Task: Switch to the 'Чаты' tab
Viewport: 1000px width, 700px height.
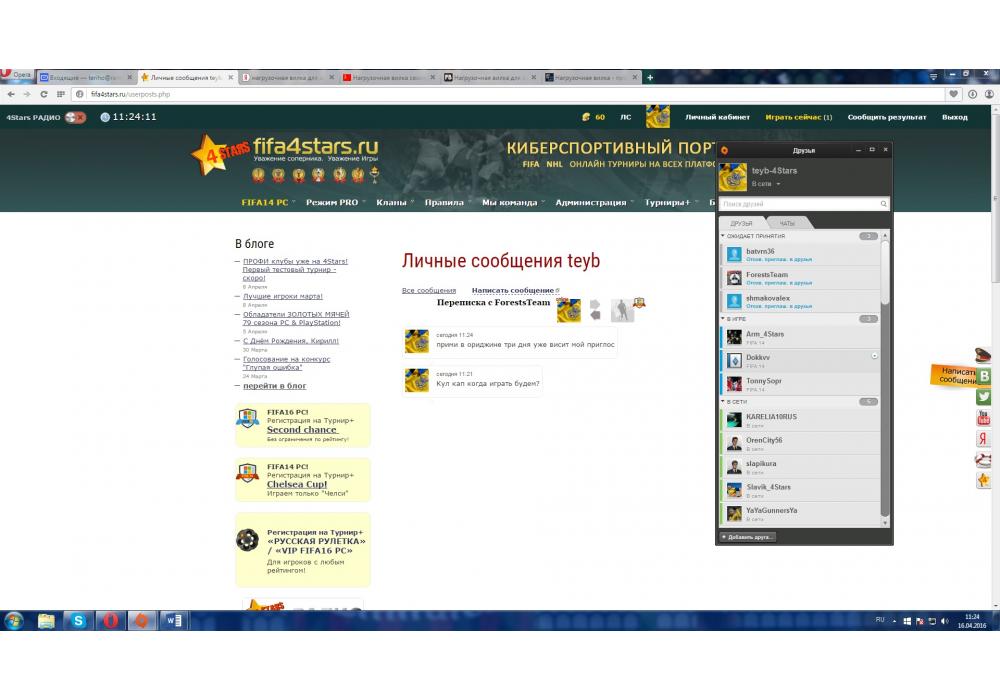Action: tap(787, 223)
